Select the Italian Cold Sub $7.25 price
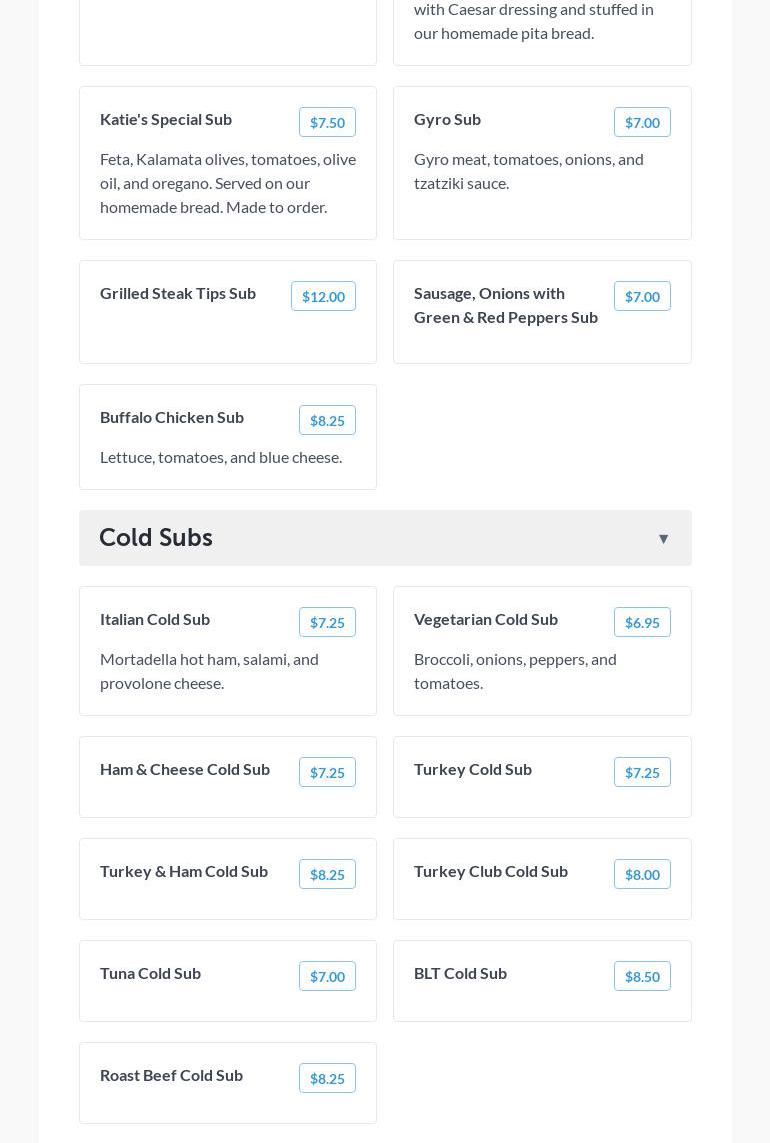Screen dimensions: 770x1143 [327, 622]
